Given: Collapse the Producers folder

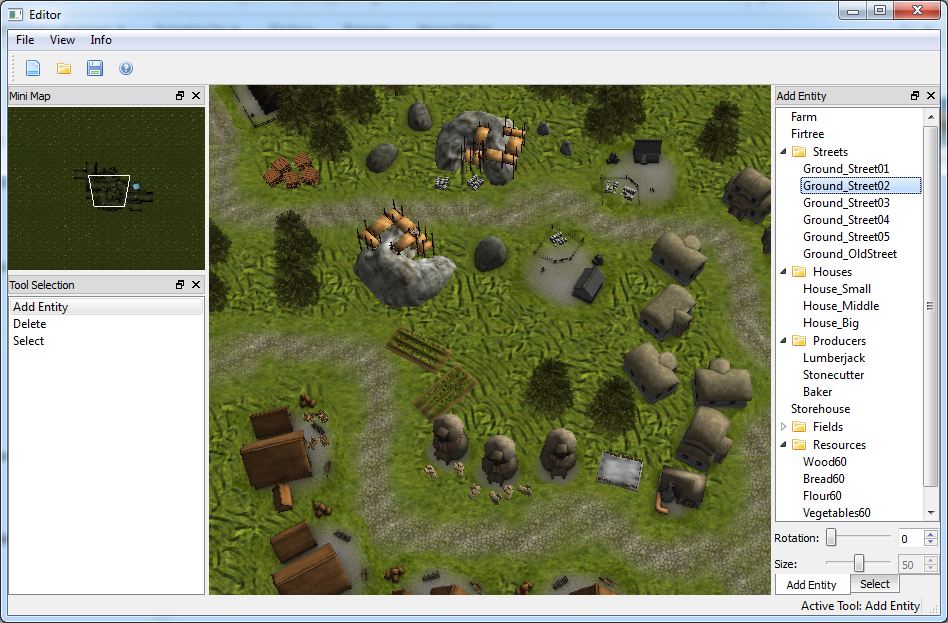Looking at the screenshot, I should coord(783,341).
